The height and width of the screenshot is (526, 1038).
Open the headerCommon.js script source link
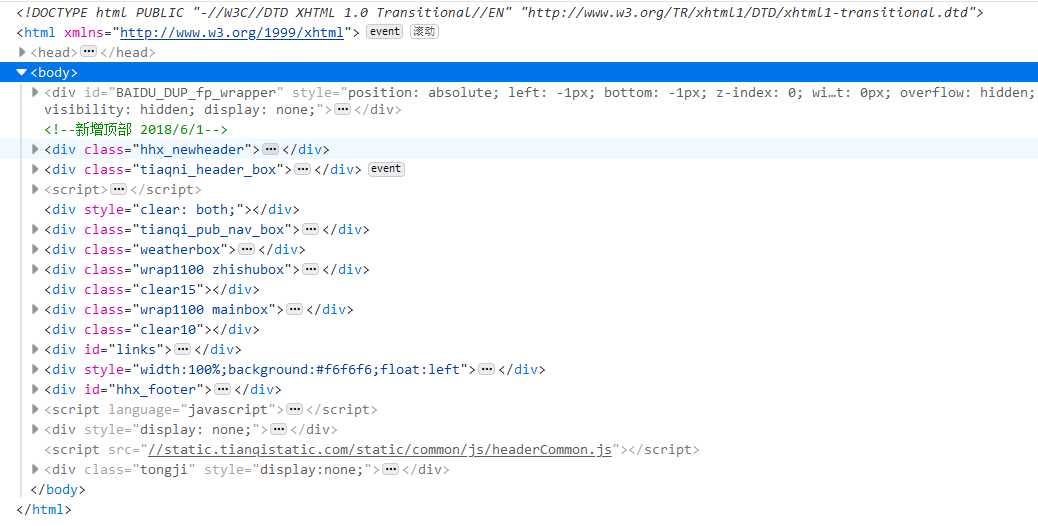click(380, 449)
